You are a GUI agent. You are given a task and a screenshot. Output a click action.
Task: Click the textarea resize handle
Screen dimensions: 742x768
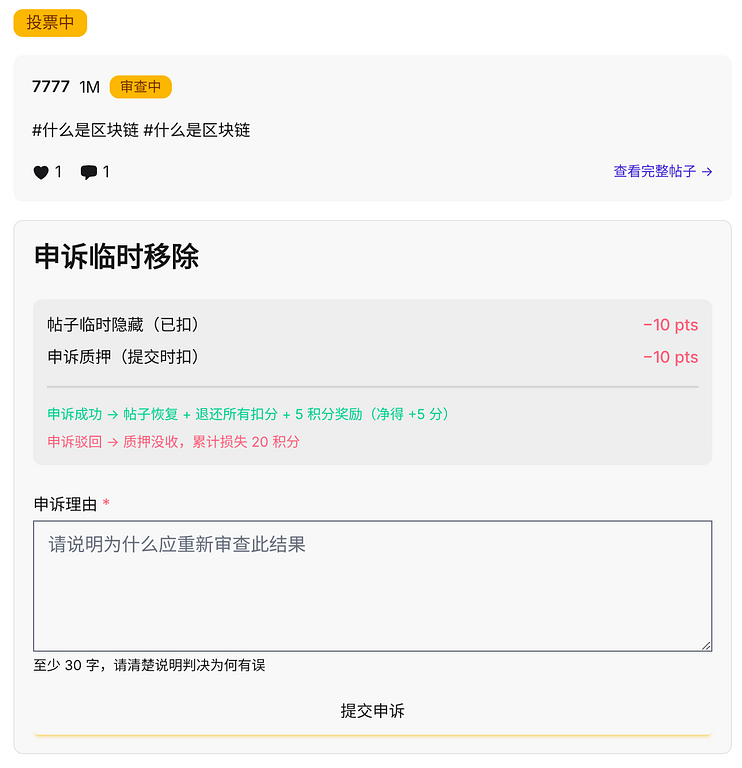click(706, 645)
